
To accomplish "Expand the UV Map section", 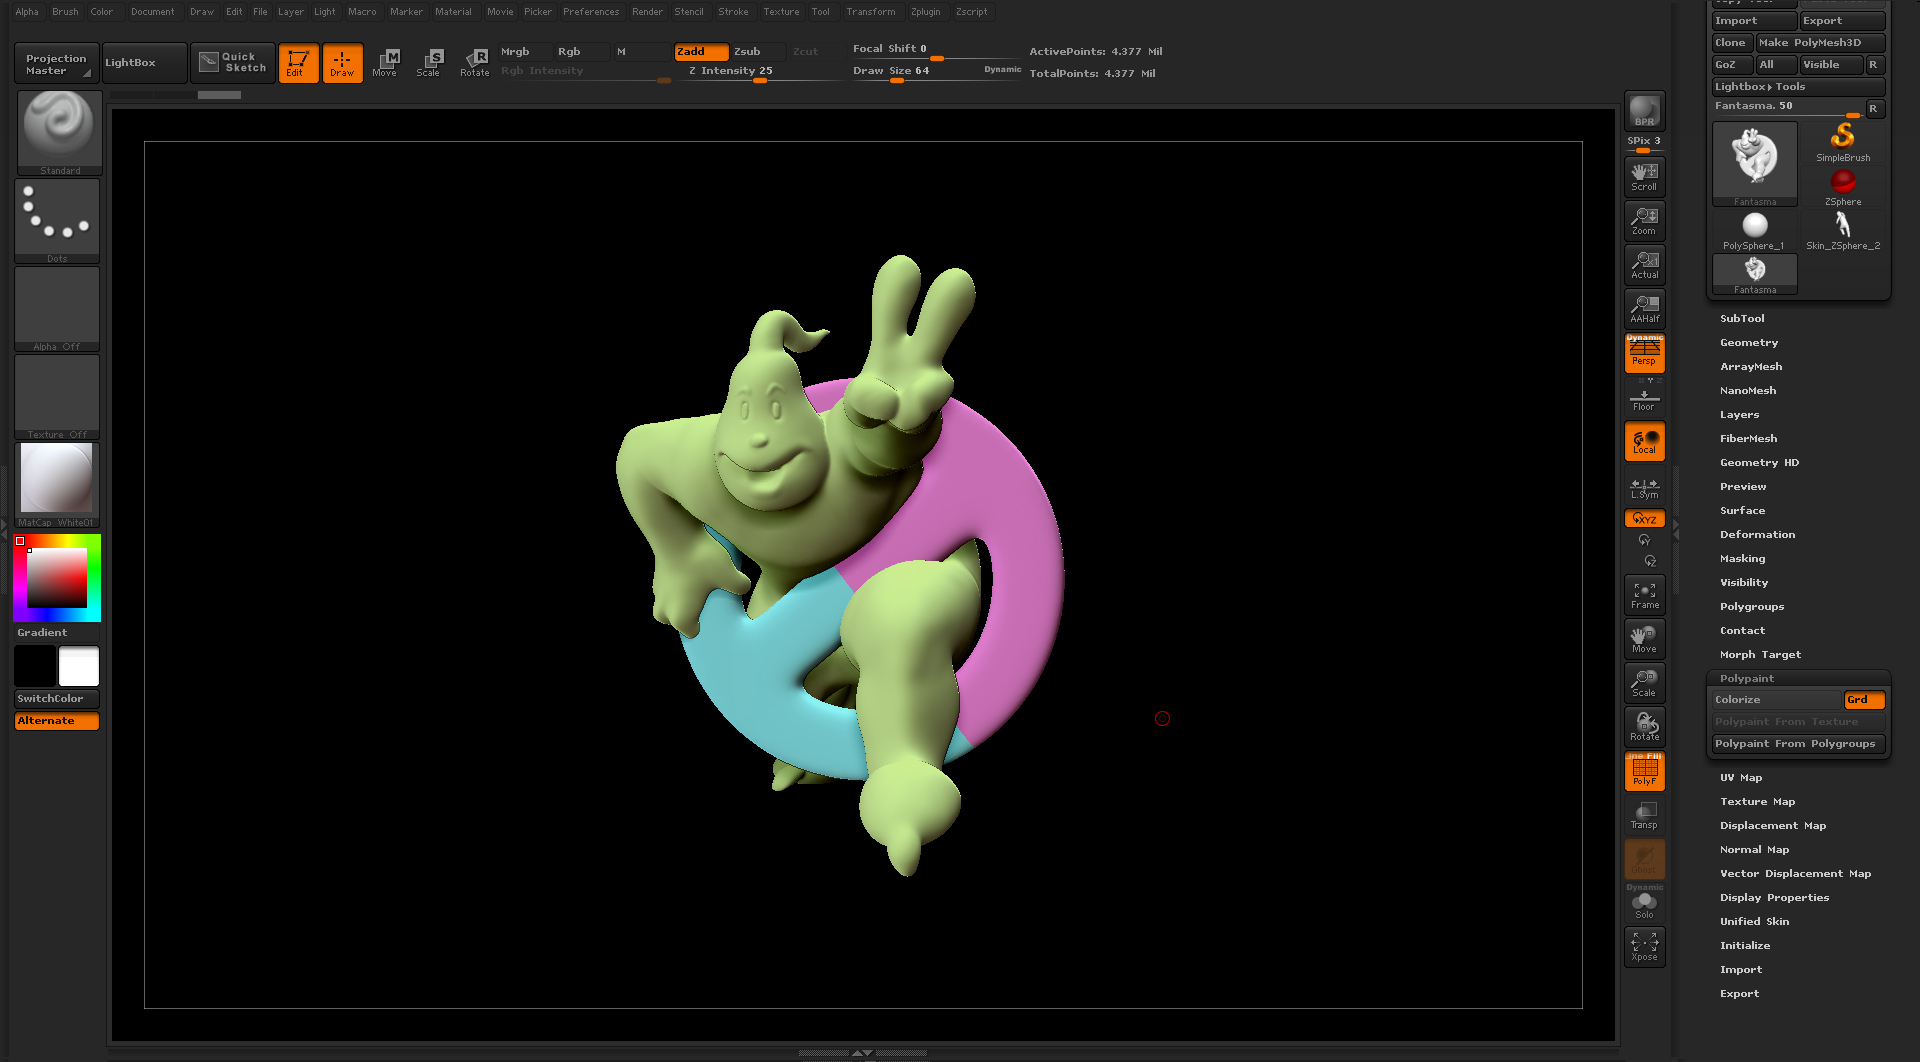I will [x=1741, y=778].
